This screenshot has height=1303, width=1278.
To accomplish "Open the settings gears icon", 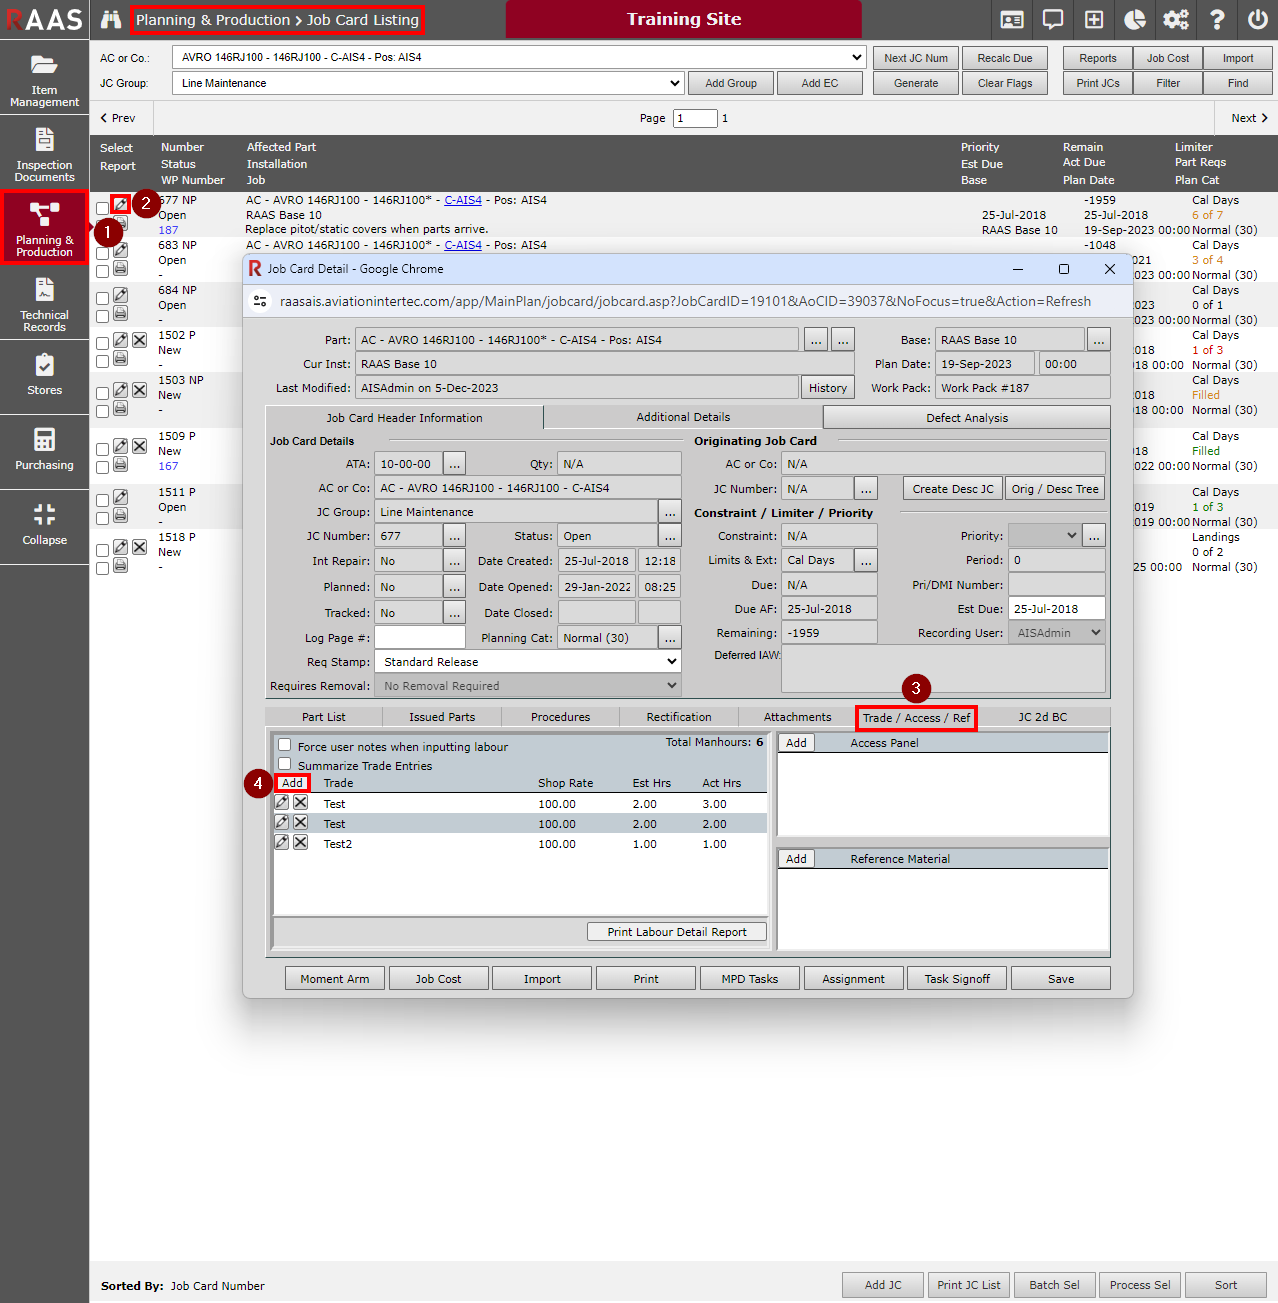I will tap(1176, 20).
